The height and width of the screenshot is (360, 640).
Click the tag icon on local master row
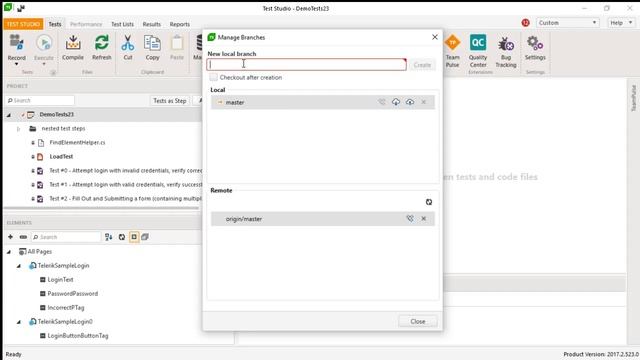(x=382, y=102)
